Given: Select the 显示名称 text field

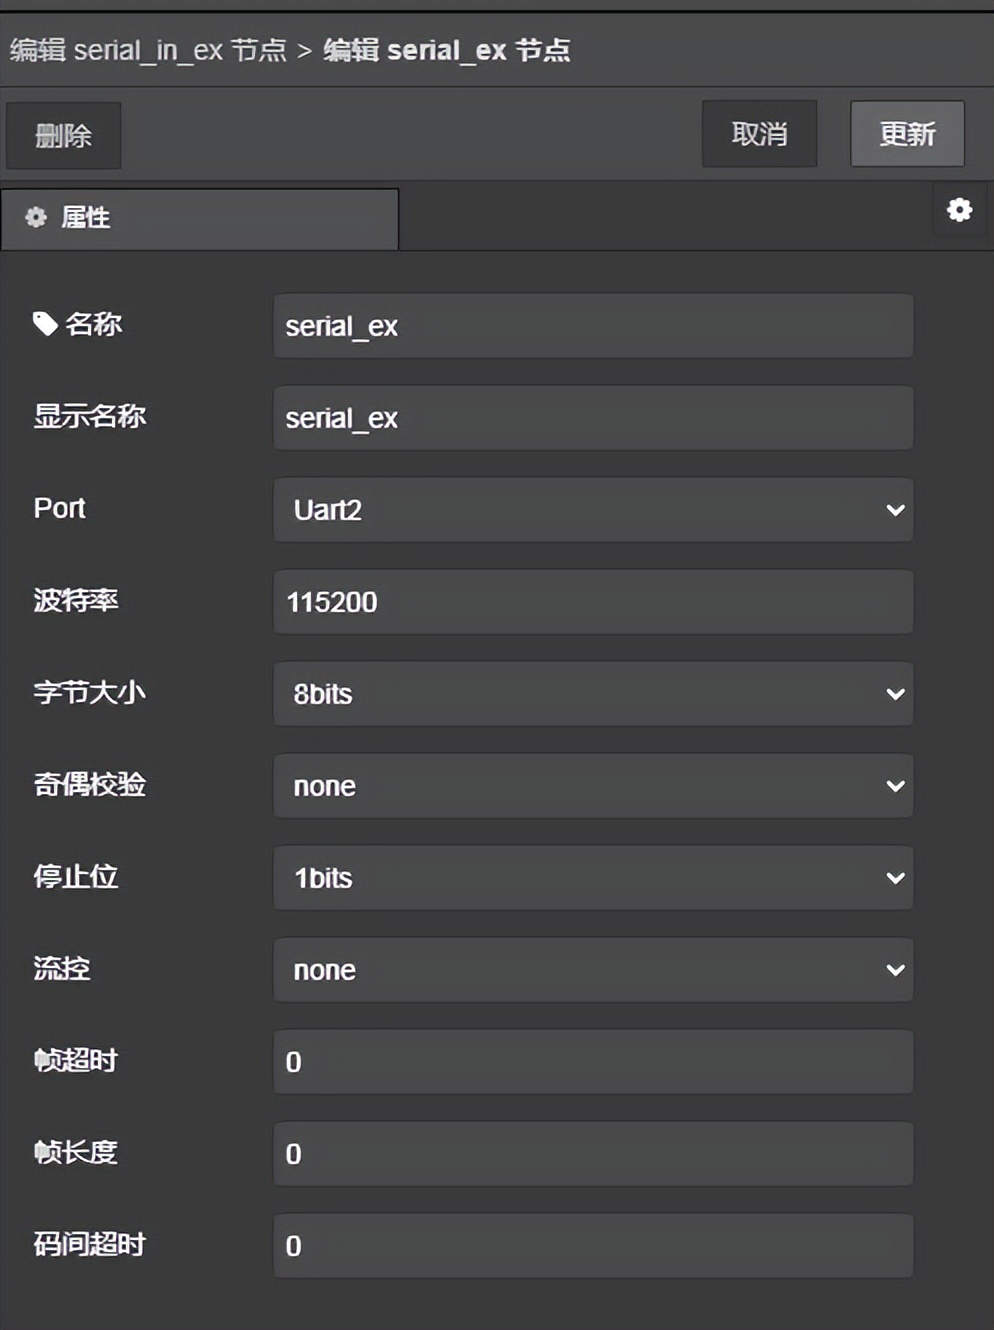Looking at the screenshot, I should coord(593,418).
